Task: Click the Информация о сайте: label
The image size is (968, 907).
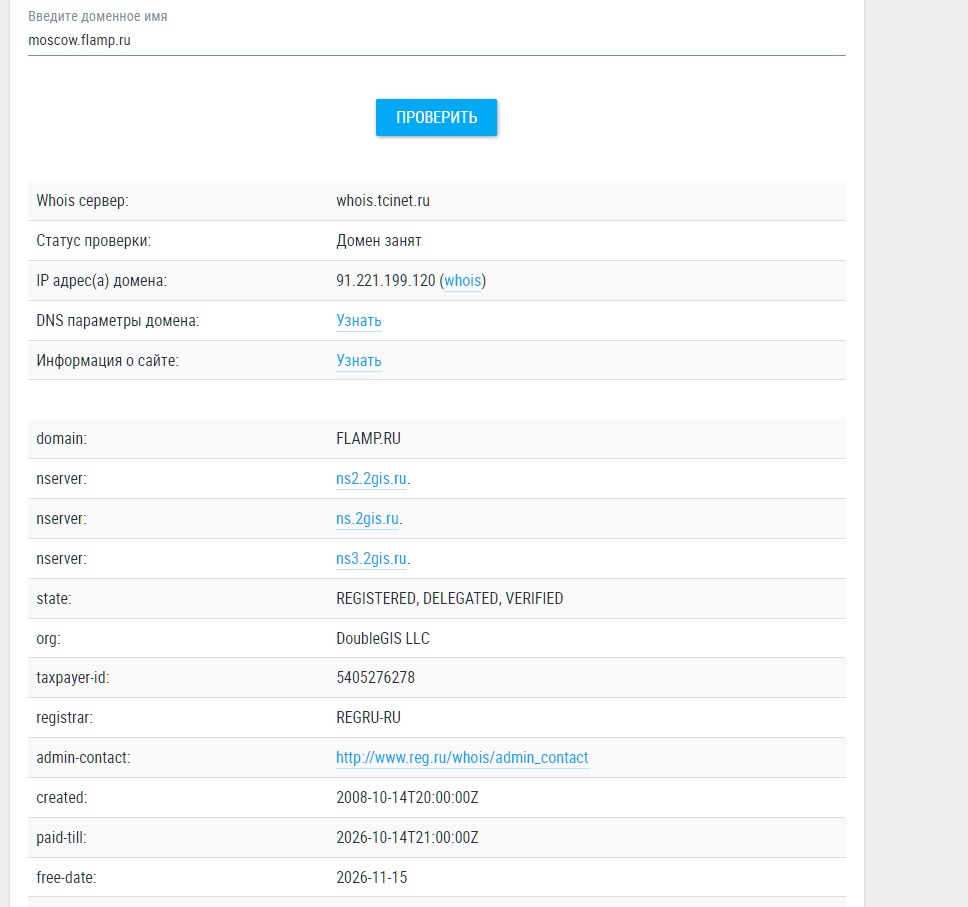Action: pos(107,361)
